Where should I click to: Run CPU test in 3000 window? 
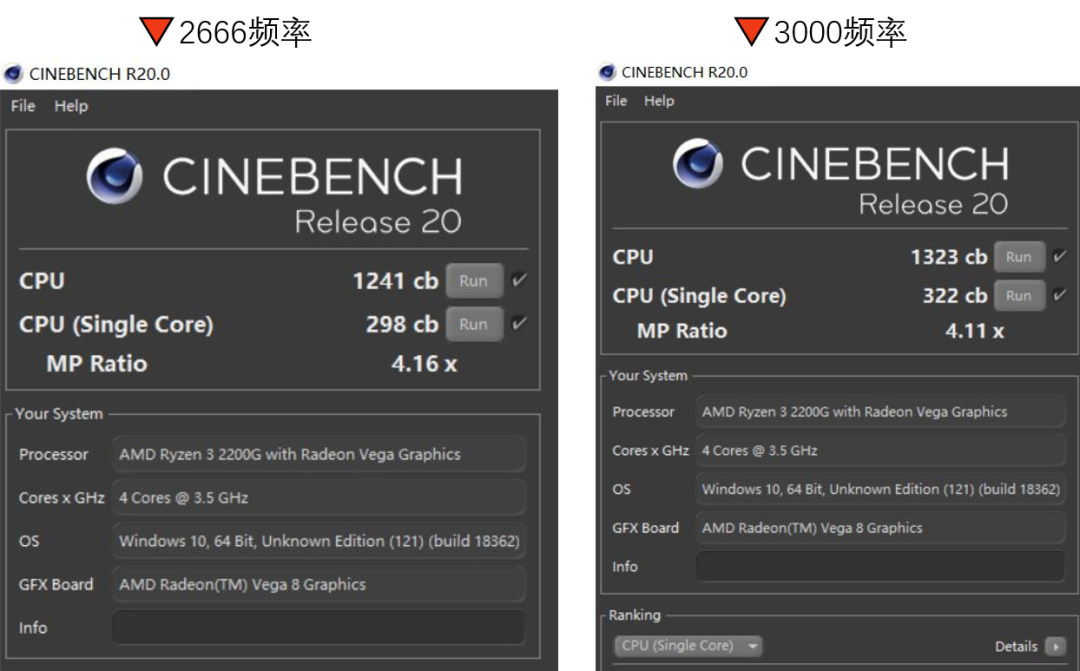coord(1019,257)
